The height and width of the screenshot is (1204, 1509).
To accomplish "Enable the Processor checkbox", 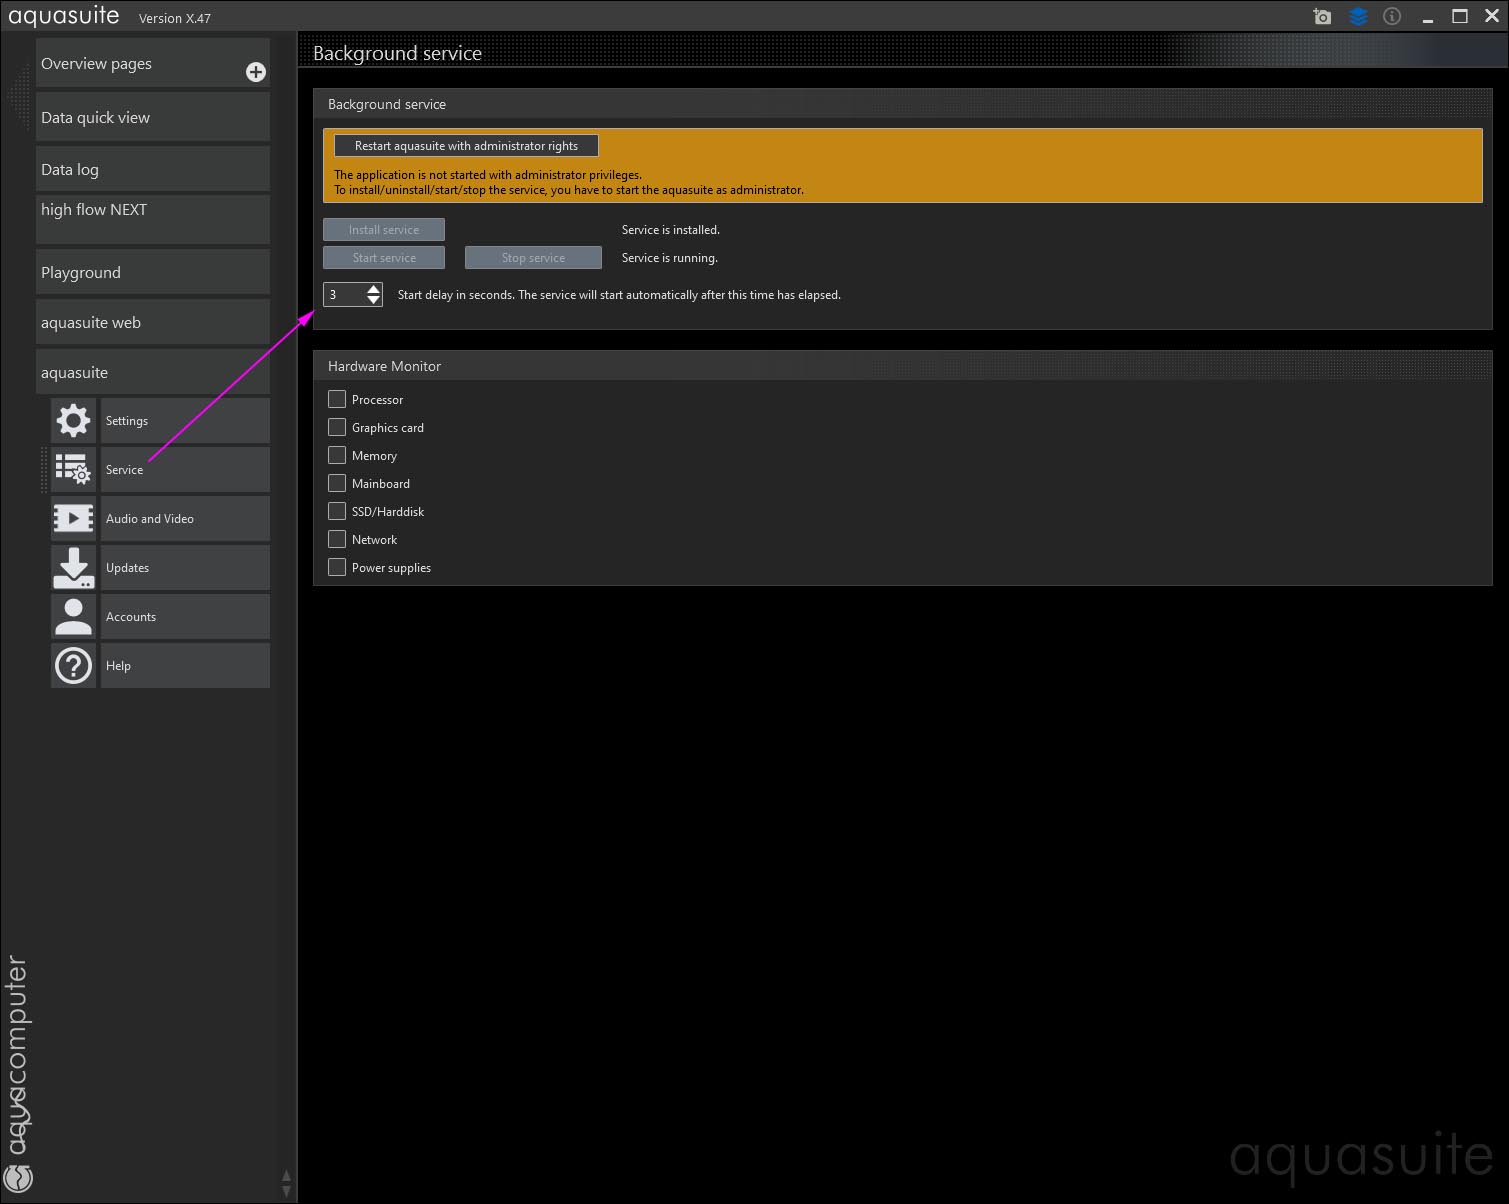I will point(337,399).
